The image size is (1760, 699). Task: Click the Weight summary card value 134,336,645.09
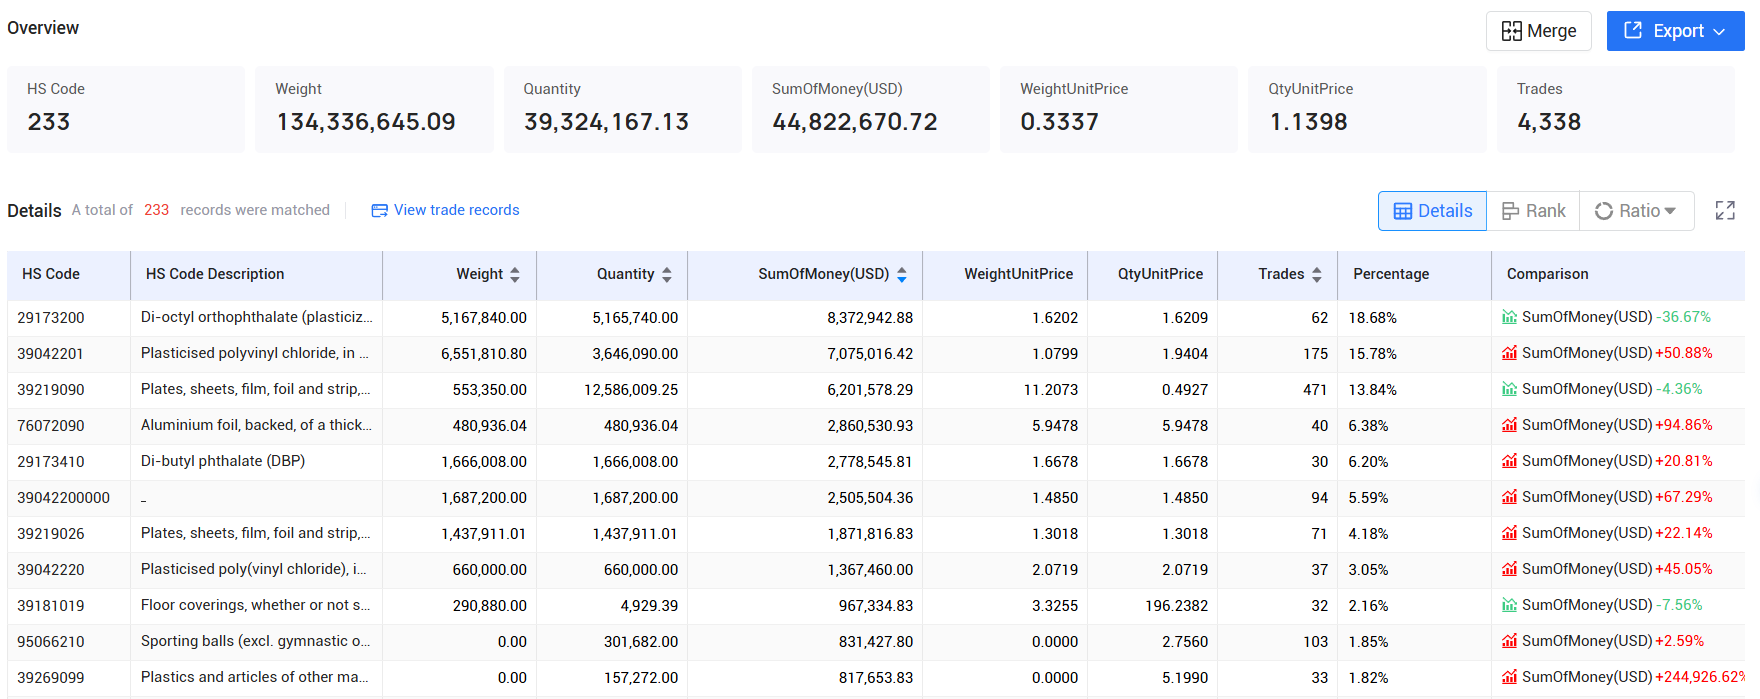[366, 122]
